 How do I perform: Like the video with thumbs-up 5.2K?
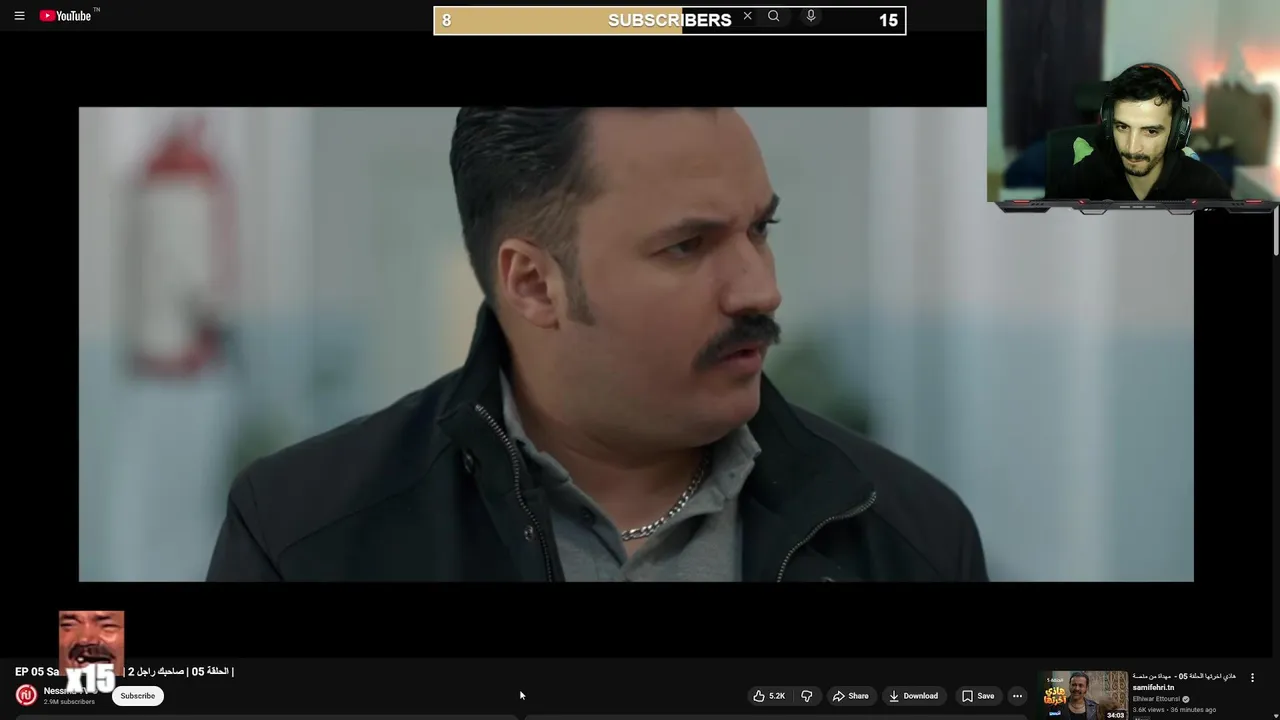click(x=769, y=696)
